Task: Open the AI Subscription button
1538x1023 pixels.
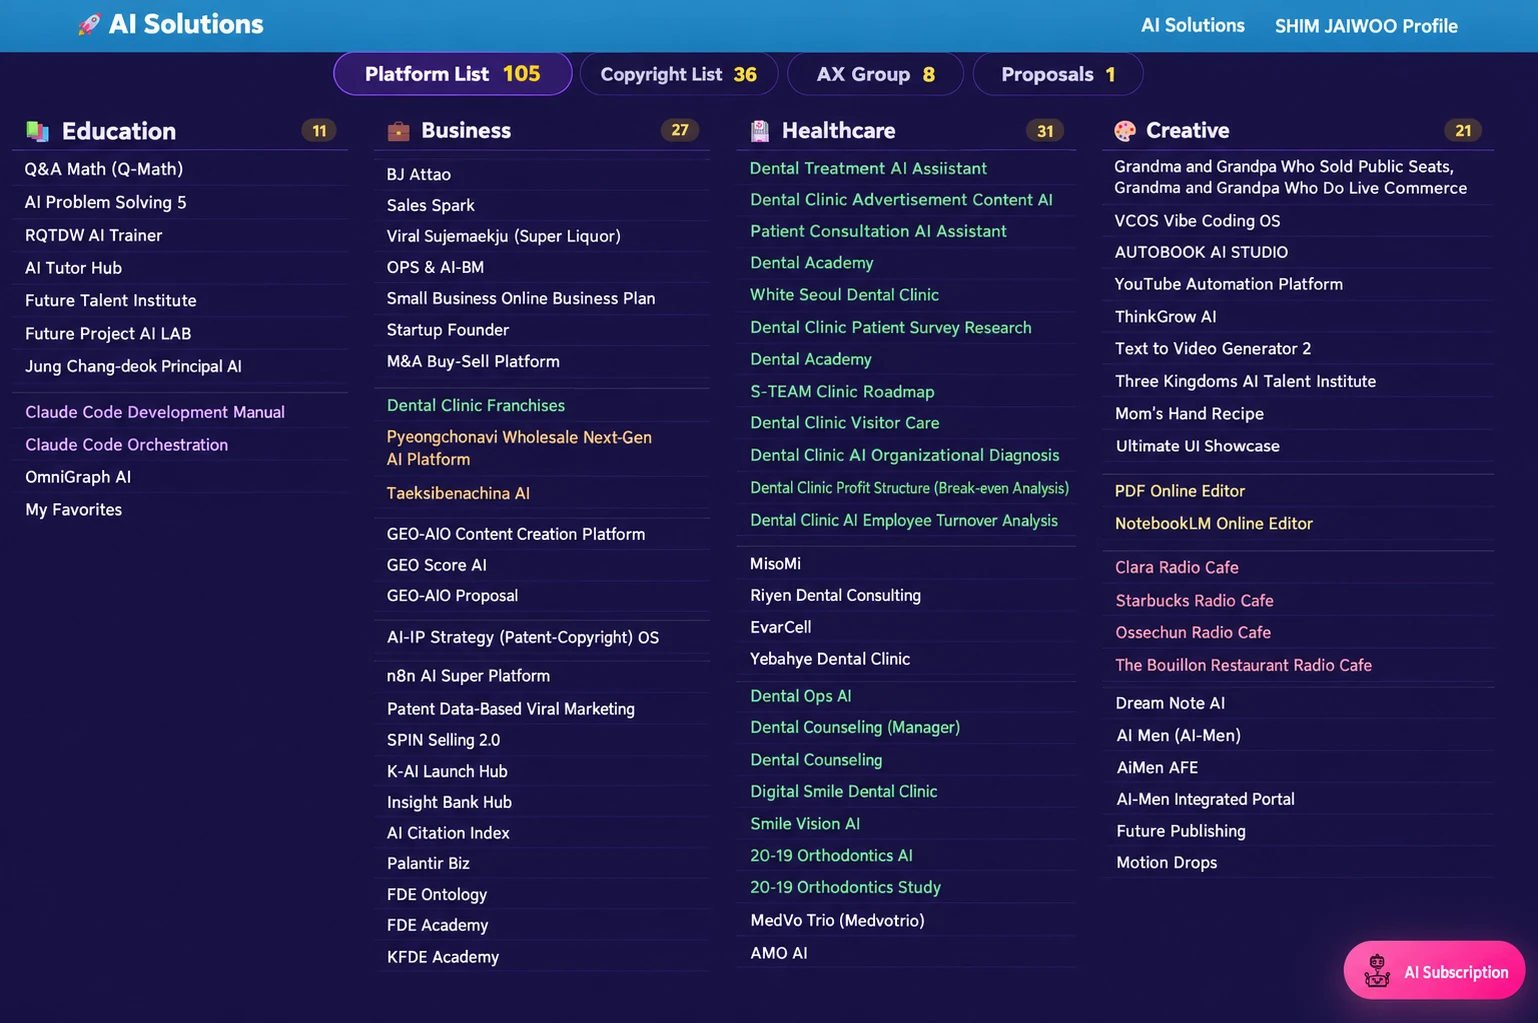Action: [1434, 970]
